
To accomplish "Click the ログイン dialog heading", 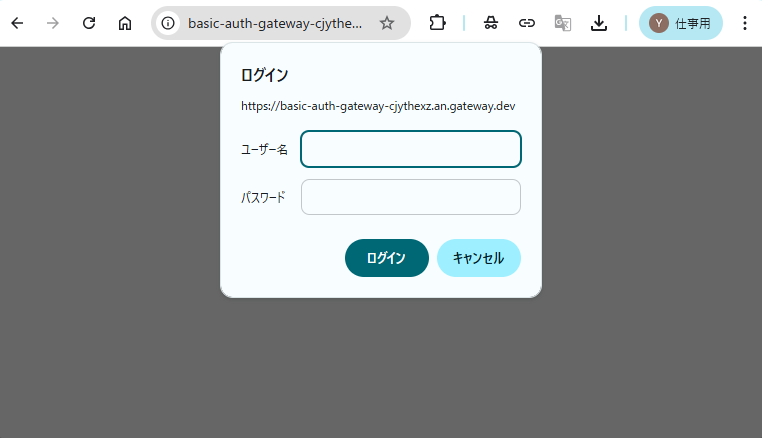I will click(264, 75).
